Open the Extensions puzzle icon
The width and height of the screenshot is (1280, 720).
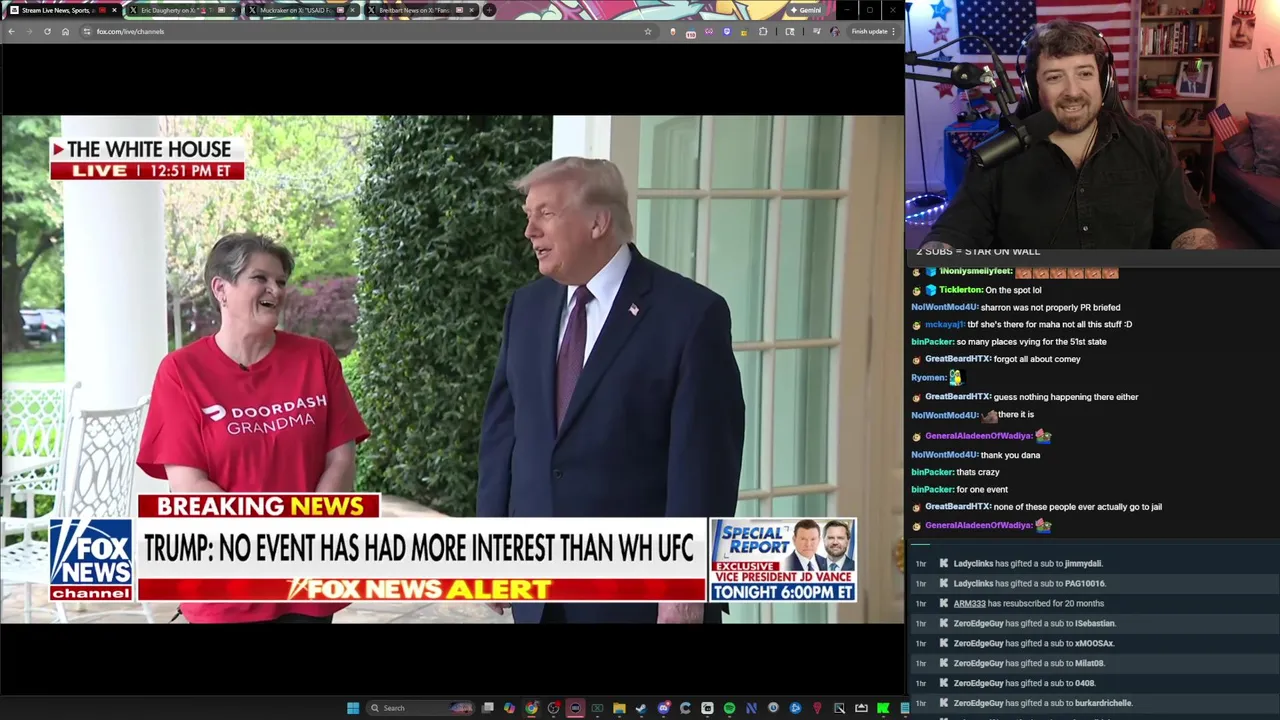click(763, 31)
